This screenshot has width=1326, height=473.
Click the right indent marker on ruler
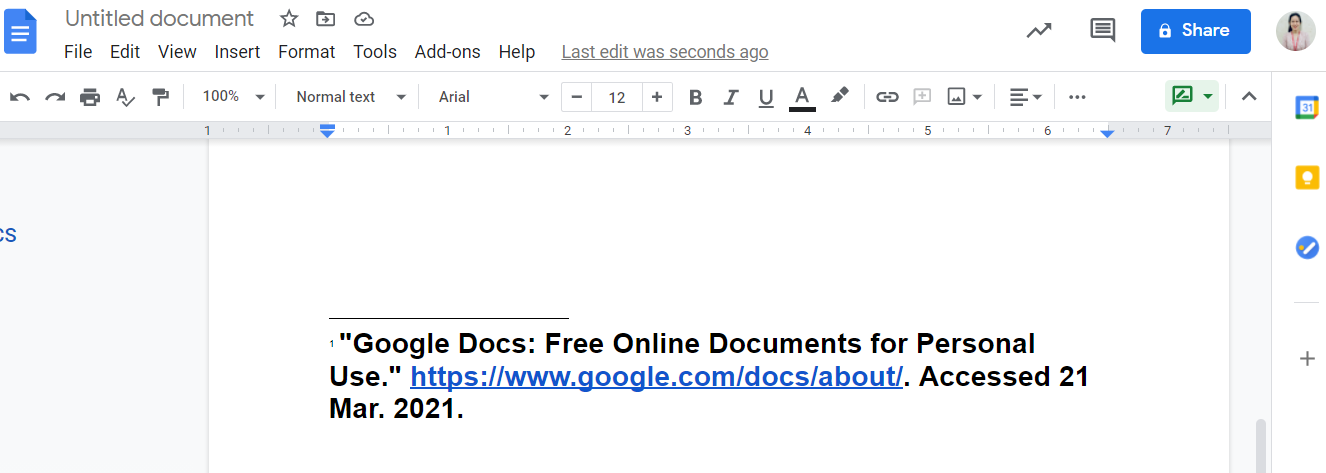pyautogui.click(x=1107, y=133)
